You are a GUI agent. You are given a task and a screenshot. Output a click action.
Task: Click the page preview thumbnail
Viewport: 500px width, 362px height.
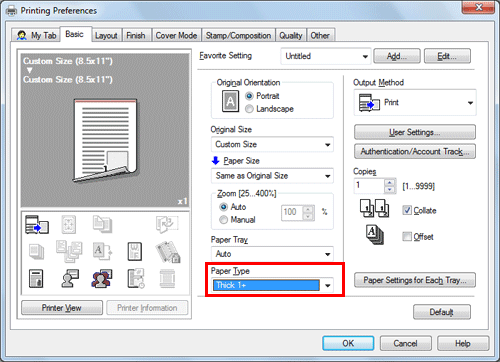(105, 141)
